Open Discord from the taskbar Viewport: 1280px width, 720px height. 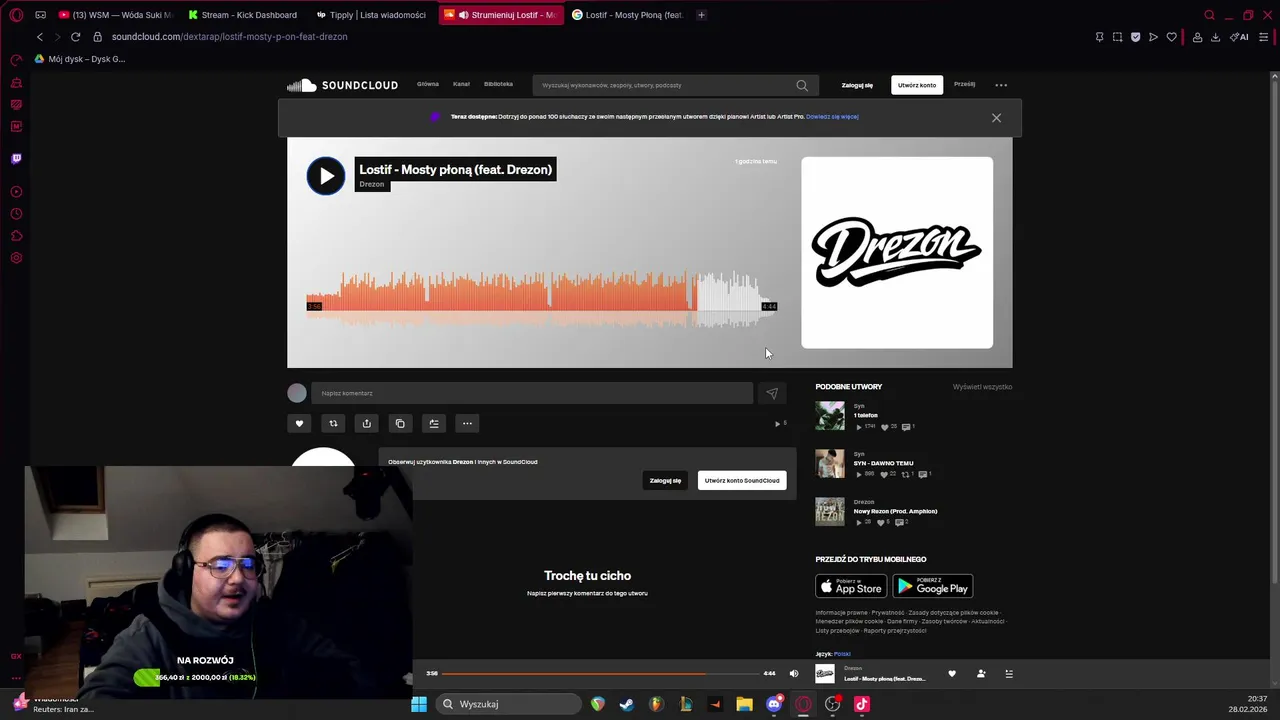click(x=773, y=704)
